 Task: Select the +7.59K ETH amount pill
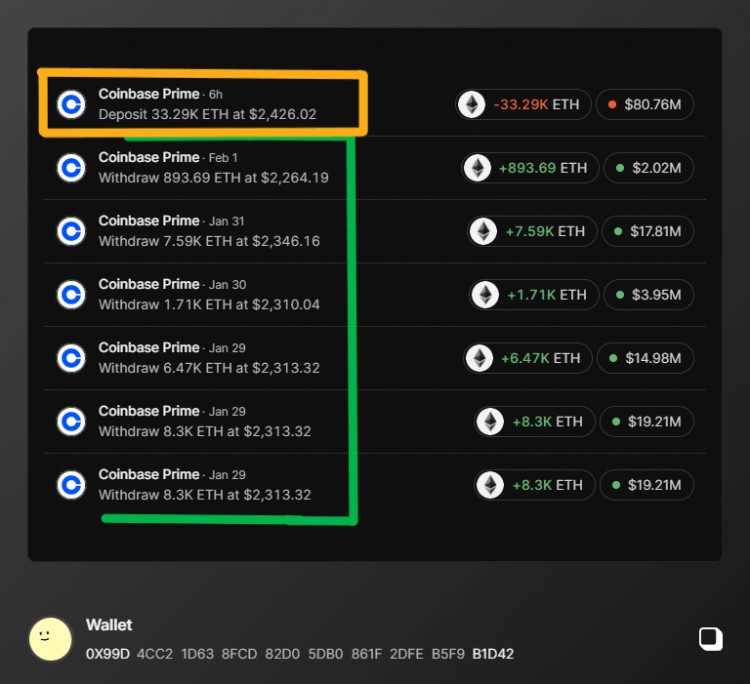pyautogui.click(x=532, y=231)
